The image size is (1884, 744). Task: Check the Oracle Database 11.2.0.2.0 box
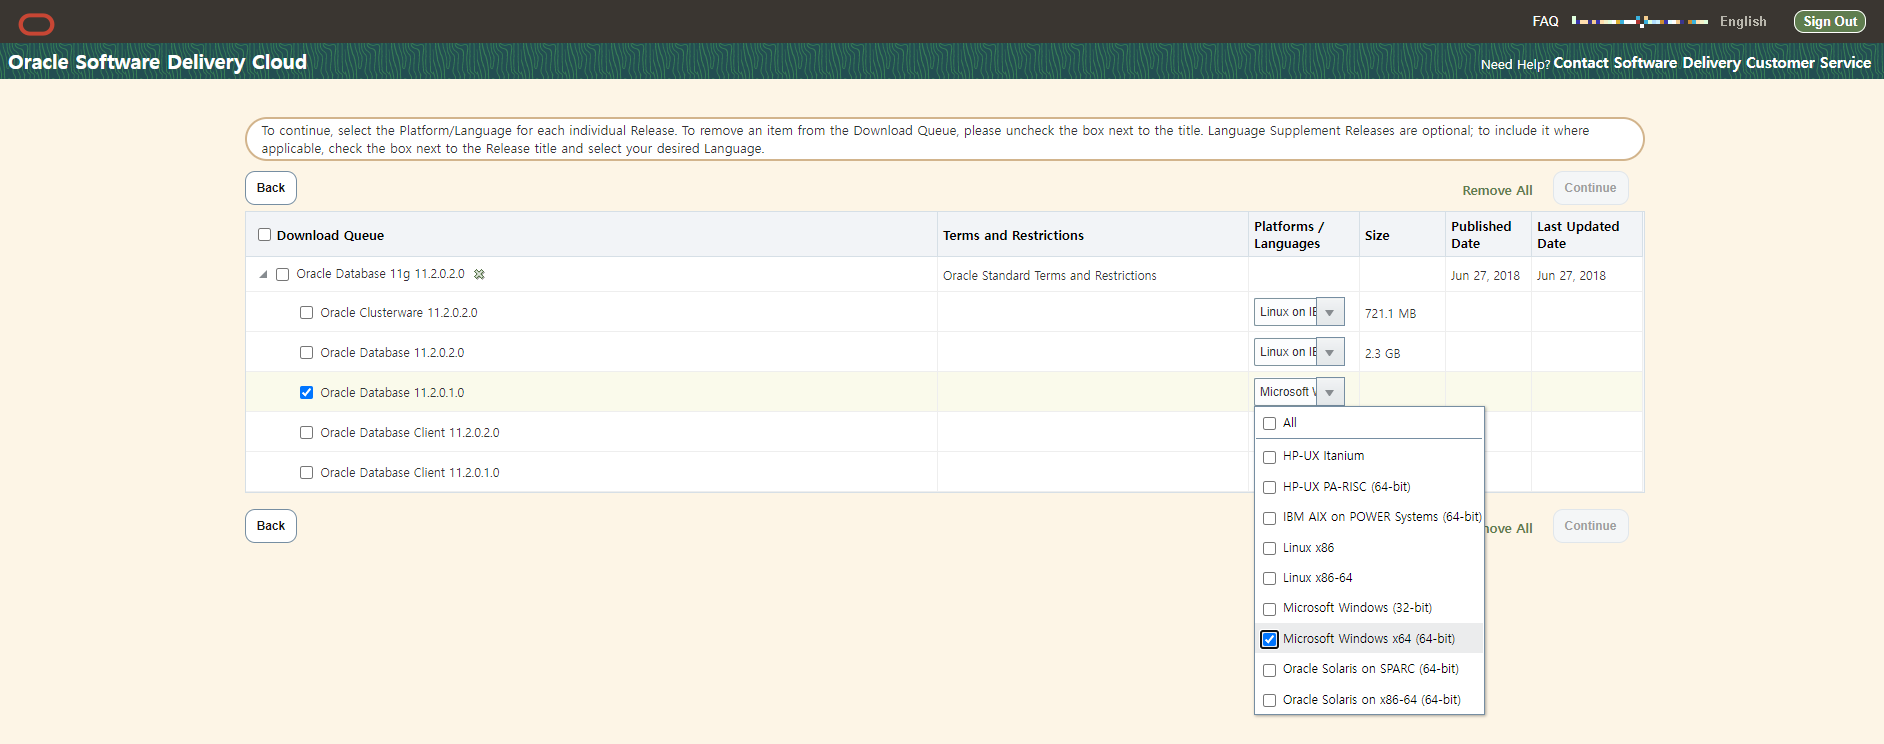pos(307,353)
